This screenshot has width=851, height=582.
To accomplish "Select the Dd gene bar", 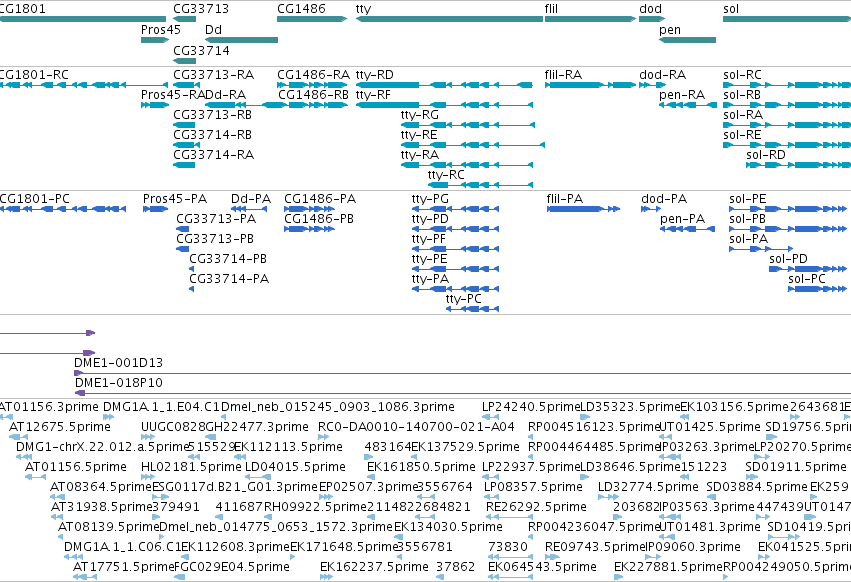I will coord(242,40).
